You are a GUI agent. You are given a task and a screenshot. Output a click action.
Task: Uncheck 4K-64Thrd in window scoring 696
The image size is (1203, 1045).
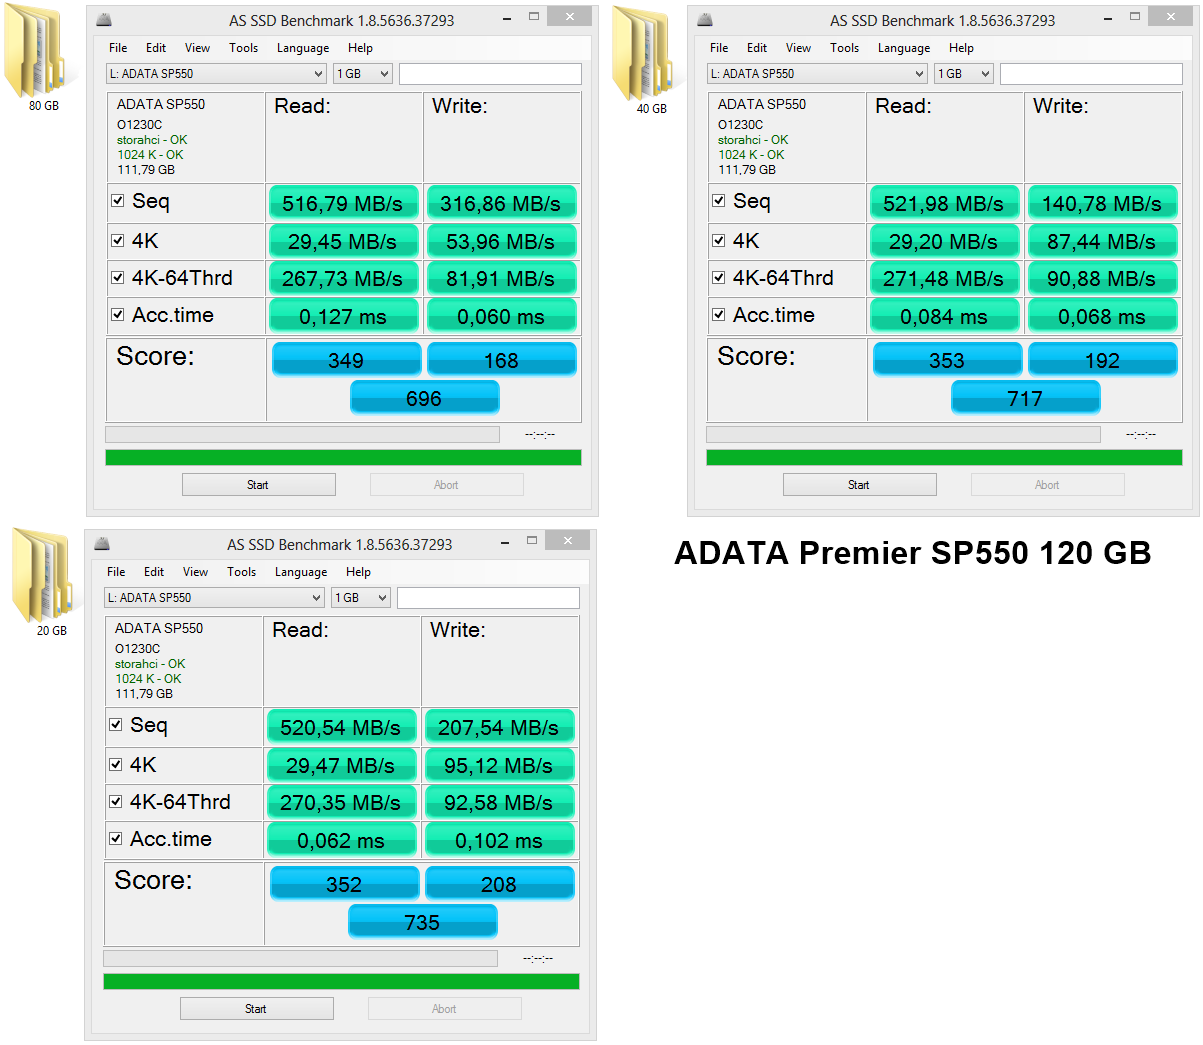118,278
